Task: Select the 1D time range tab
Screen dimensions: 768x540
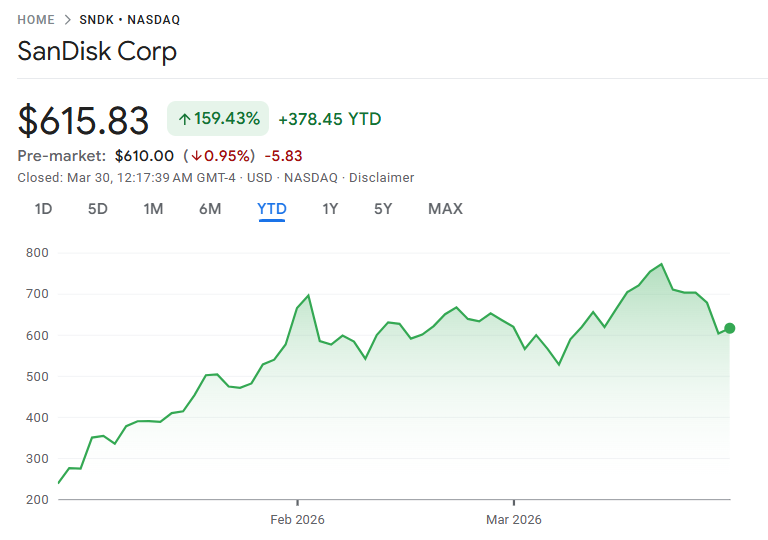Action: coord(43,209)
